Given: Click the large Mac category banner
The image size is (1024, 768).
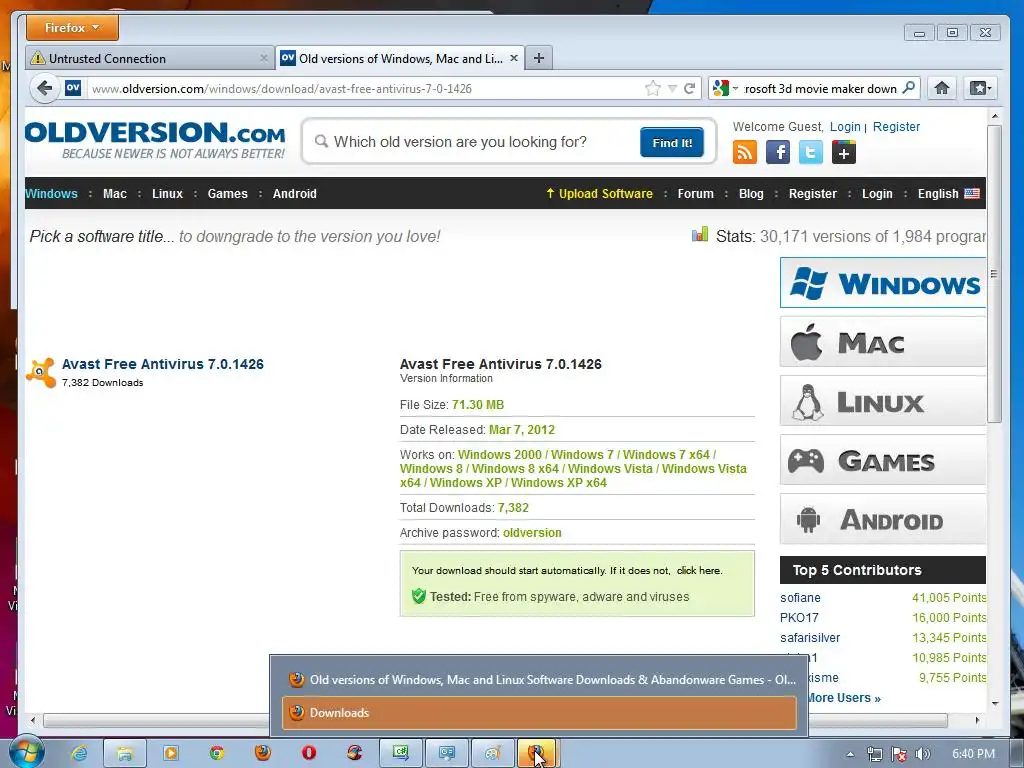Looking at the screenshot, I should (883, 342).
